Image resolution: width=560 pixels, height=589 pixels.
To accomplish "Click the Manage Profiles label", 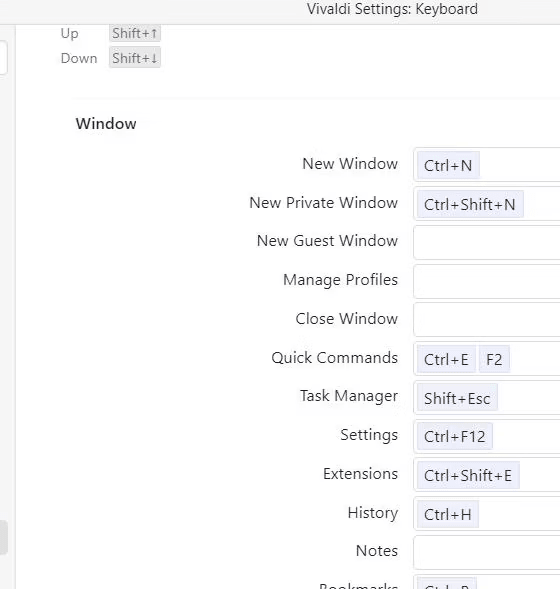I will coord(340,280).
